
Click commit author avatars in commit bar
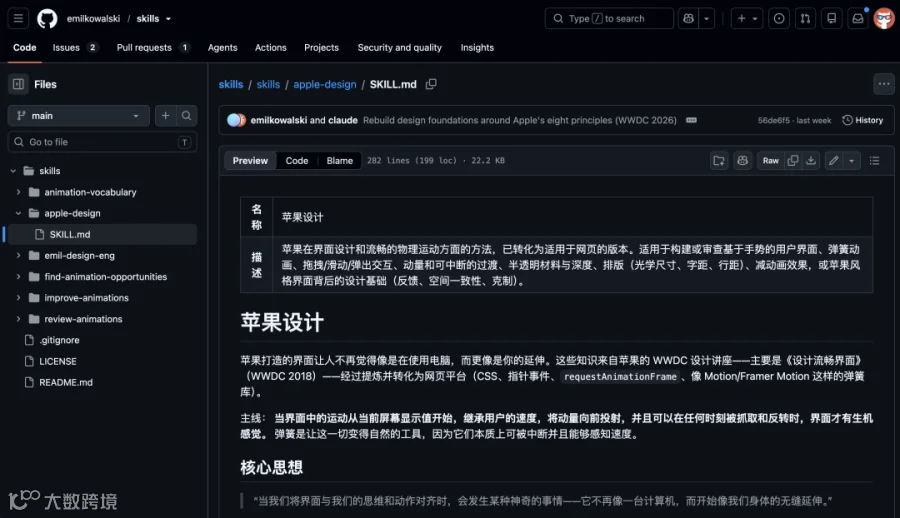coord(236,121)
